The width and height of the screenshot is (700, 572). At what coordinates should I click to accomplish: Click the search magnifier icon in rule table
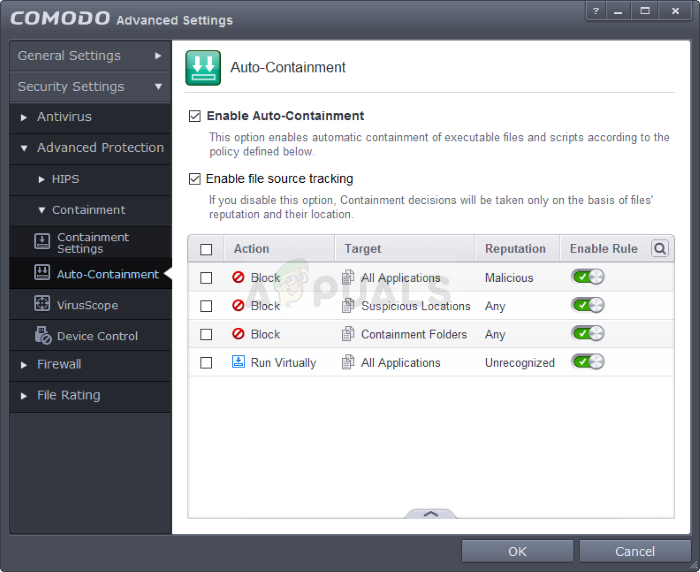(x=660, y=248)
